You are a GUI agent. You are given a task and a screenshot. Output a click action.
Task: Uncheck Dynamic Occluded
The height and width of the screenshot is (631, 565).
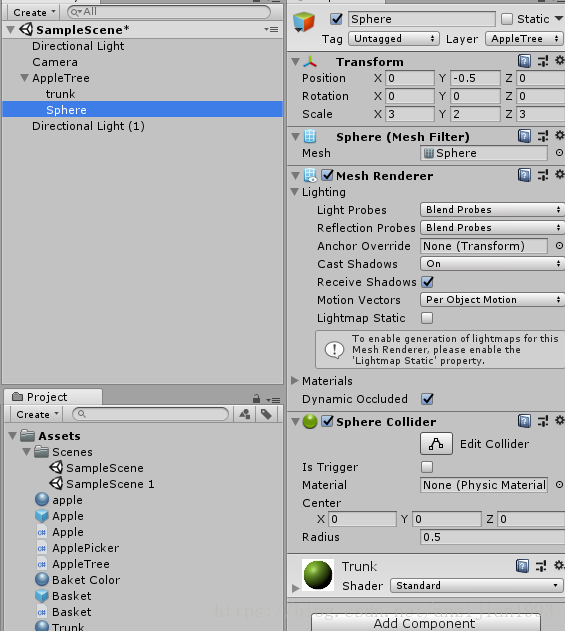(x=427, y=399)
